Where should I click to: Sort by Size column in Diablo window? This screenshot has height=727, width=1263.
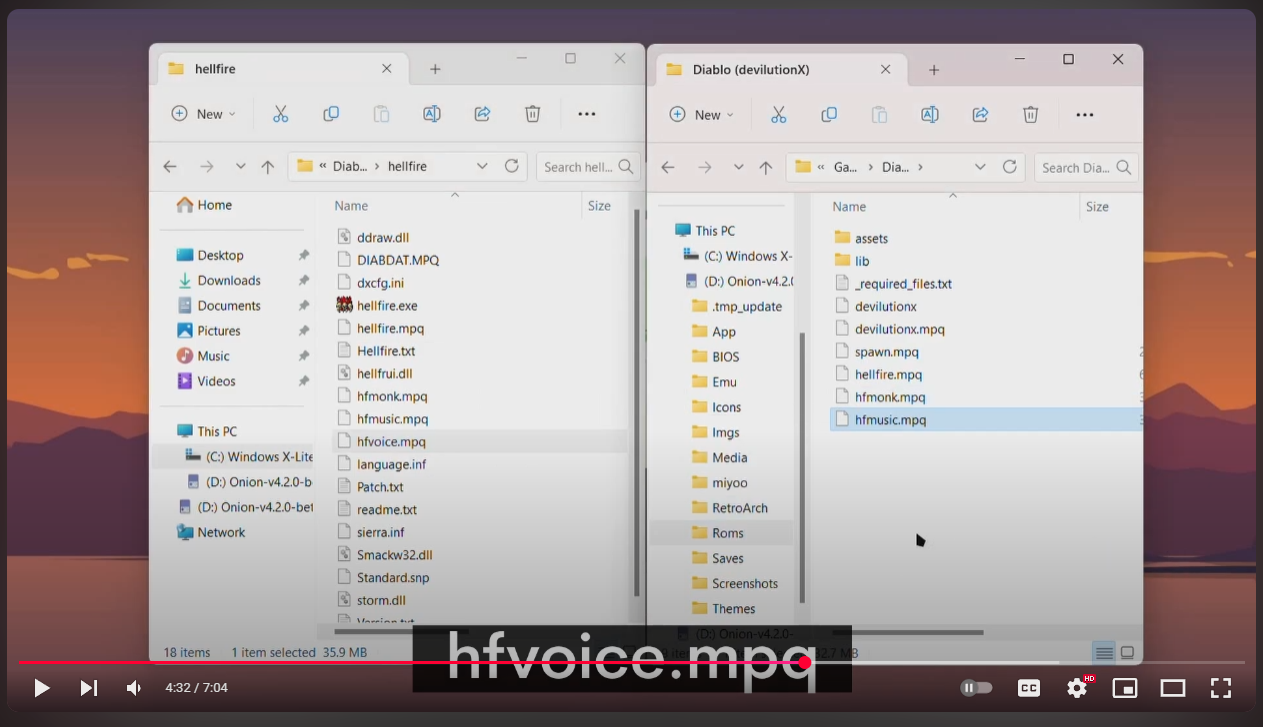[x=1097, y=206]
